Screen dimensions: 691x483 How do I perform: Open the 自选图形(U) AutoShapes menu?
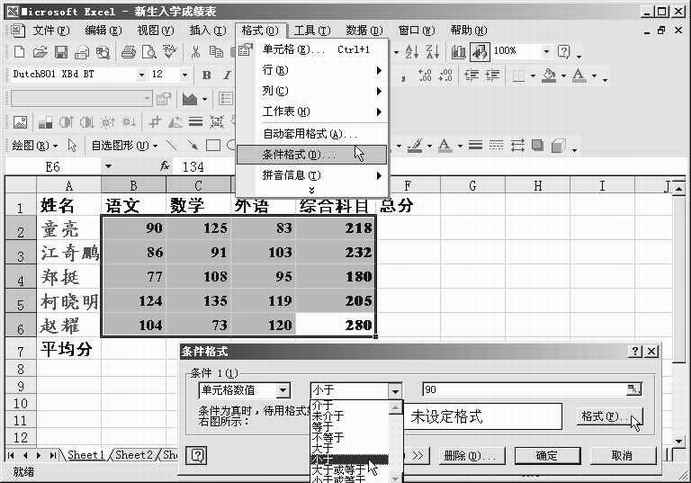click(x=124, y=145)
